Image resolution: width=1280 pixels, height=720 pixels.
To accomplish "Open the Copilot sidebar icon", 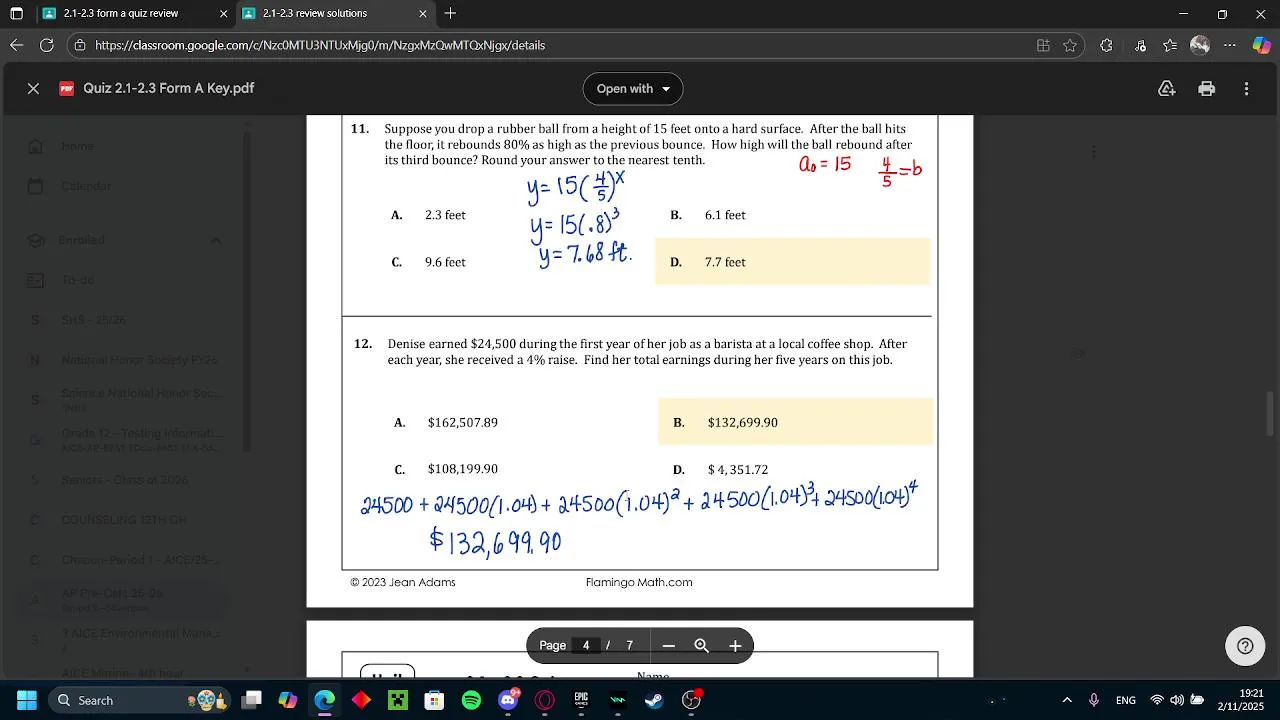I will (1260, 45).
